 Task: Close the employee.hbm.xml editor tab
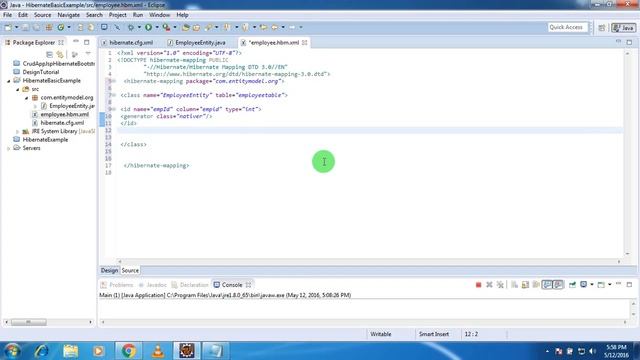[304, 42]
